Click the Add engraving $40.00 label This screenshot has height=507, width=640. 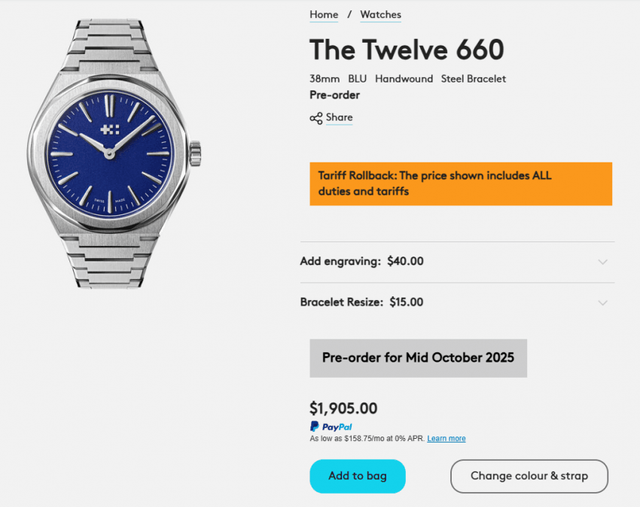[362, 262]
